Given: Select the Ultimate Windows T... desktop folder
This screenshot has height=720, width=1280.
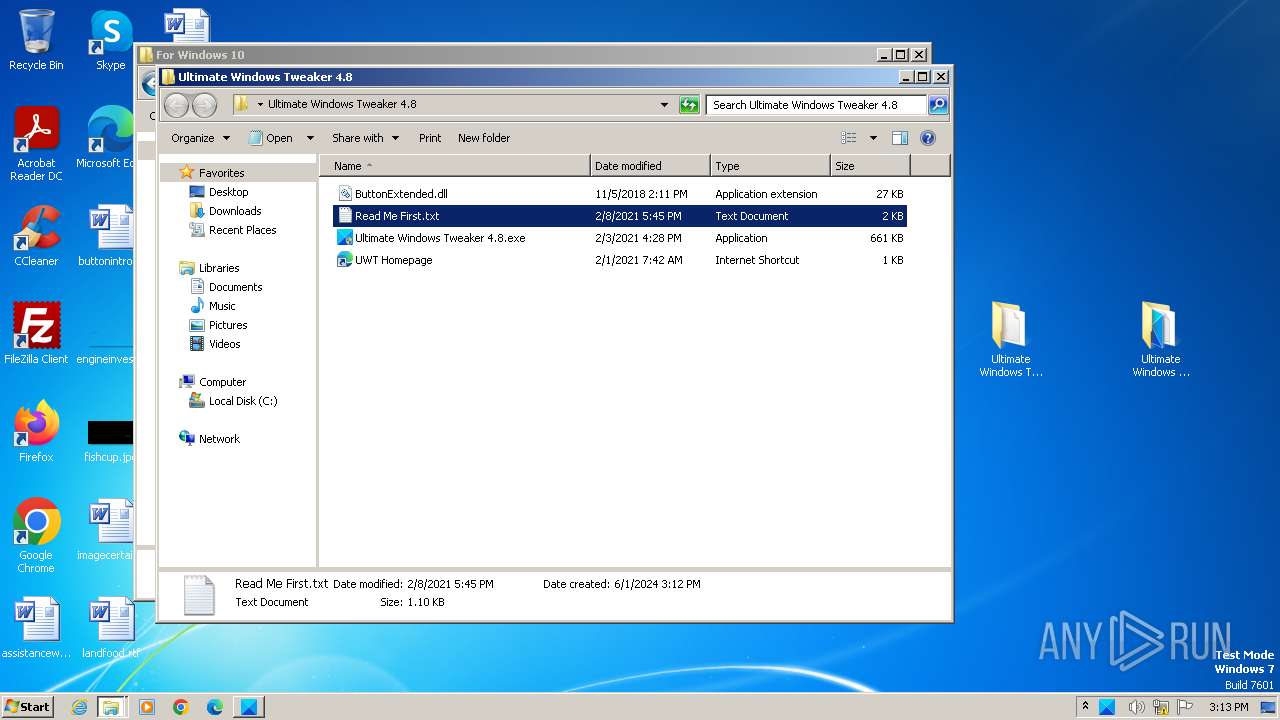Looking at the screenshot, I should click(x=1010, y=340).
